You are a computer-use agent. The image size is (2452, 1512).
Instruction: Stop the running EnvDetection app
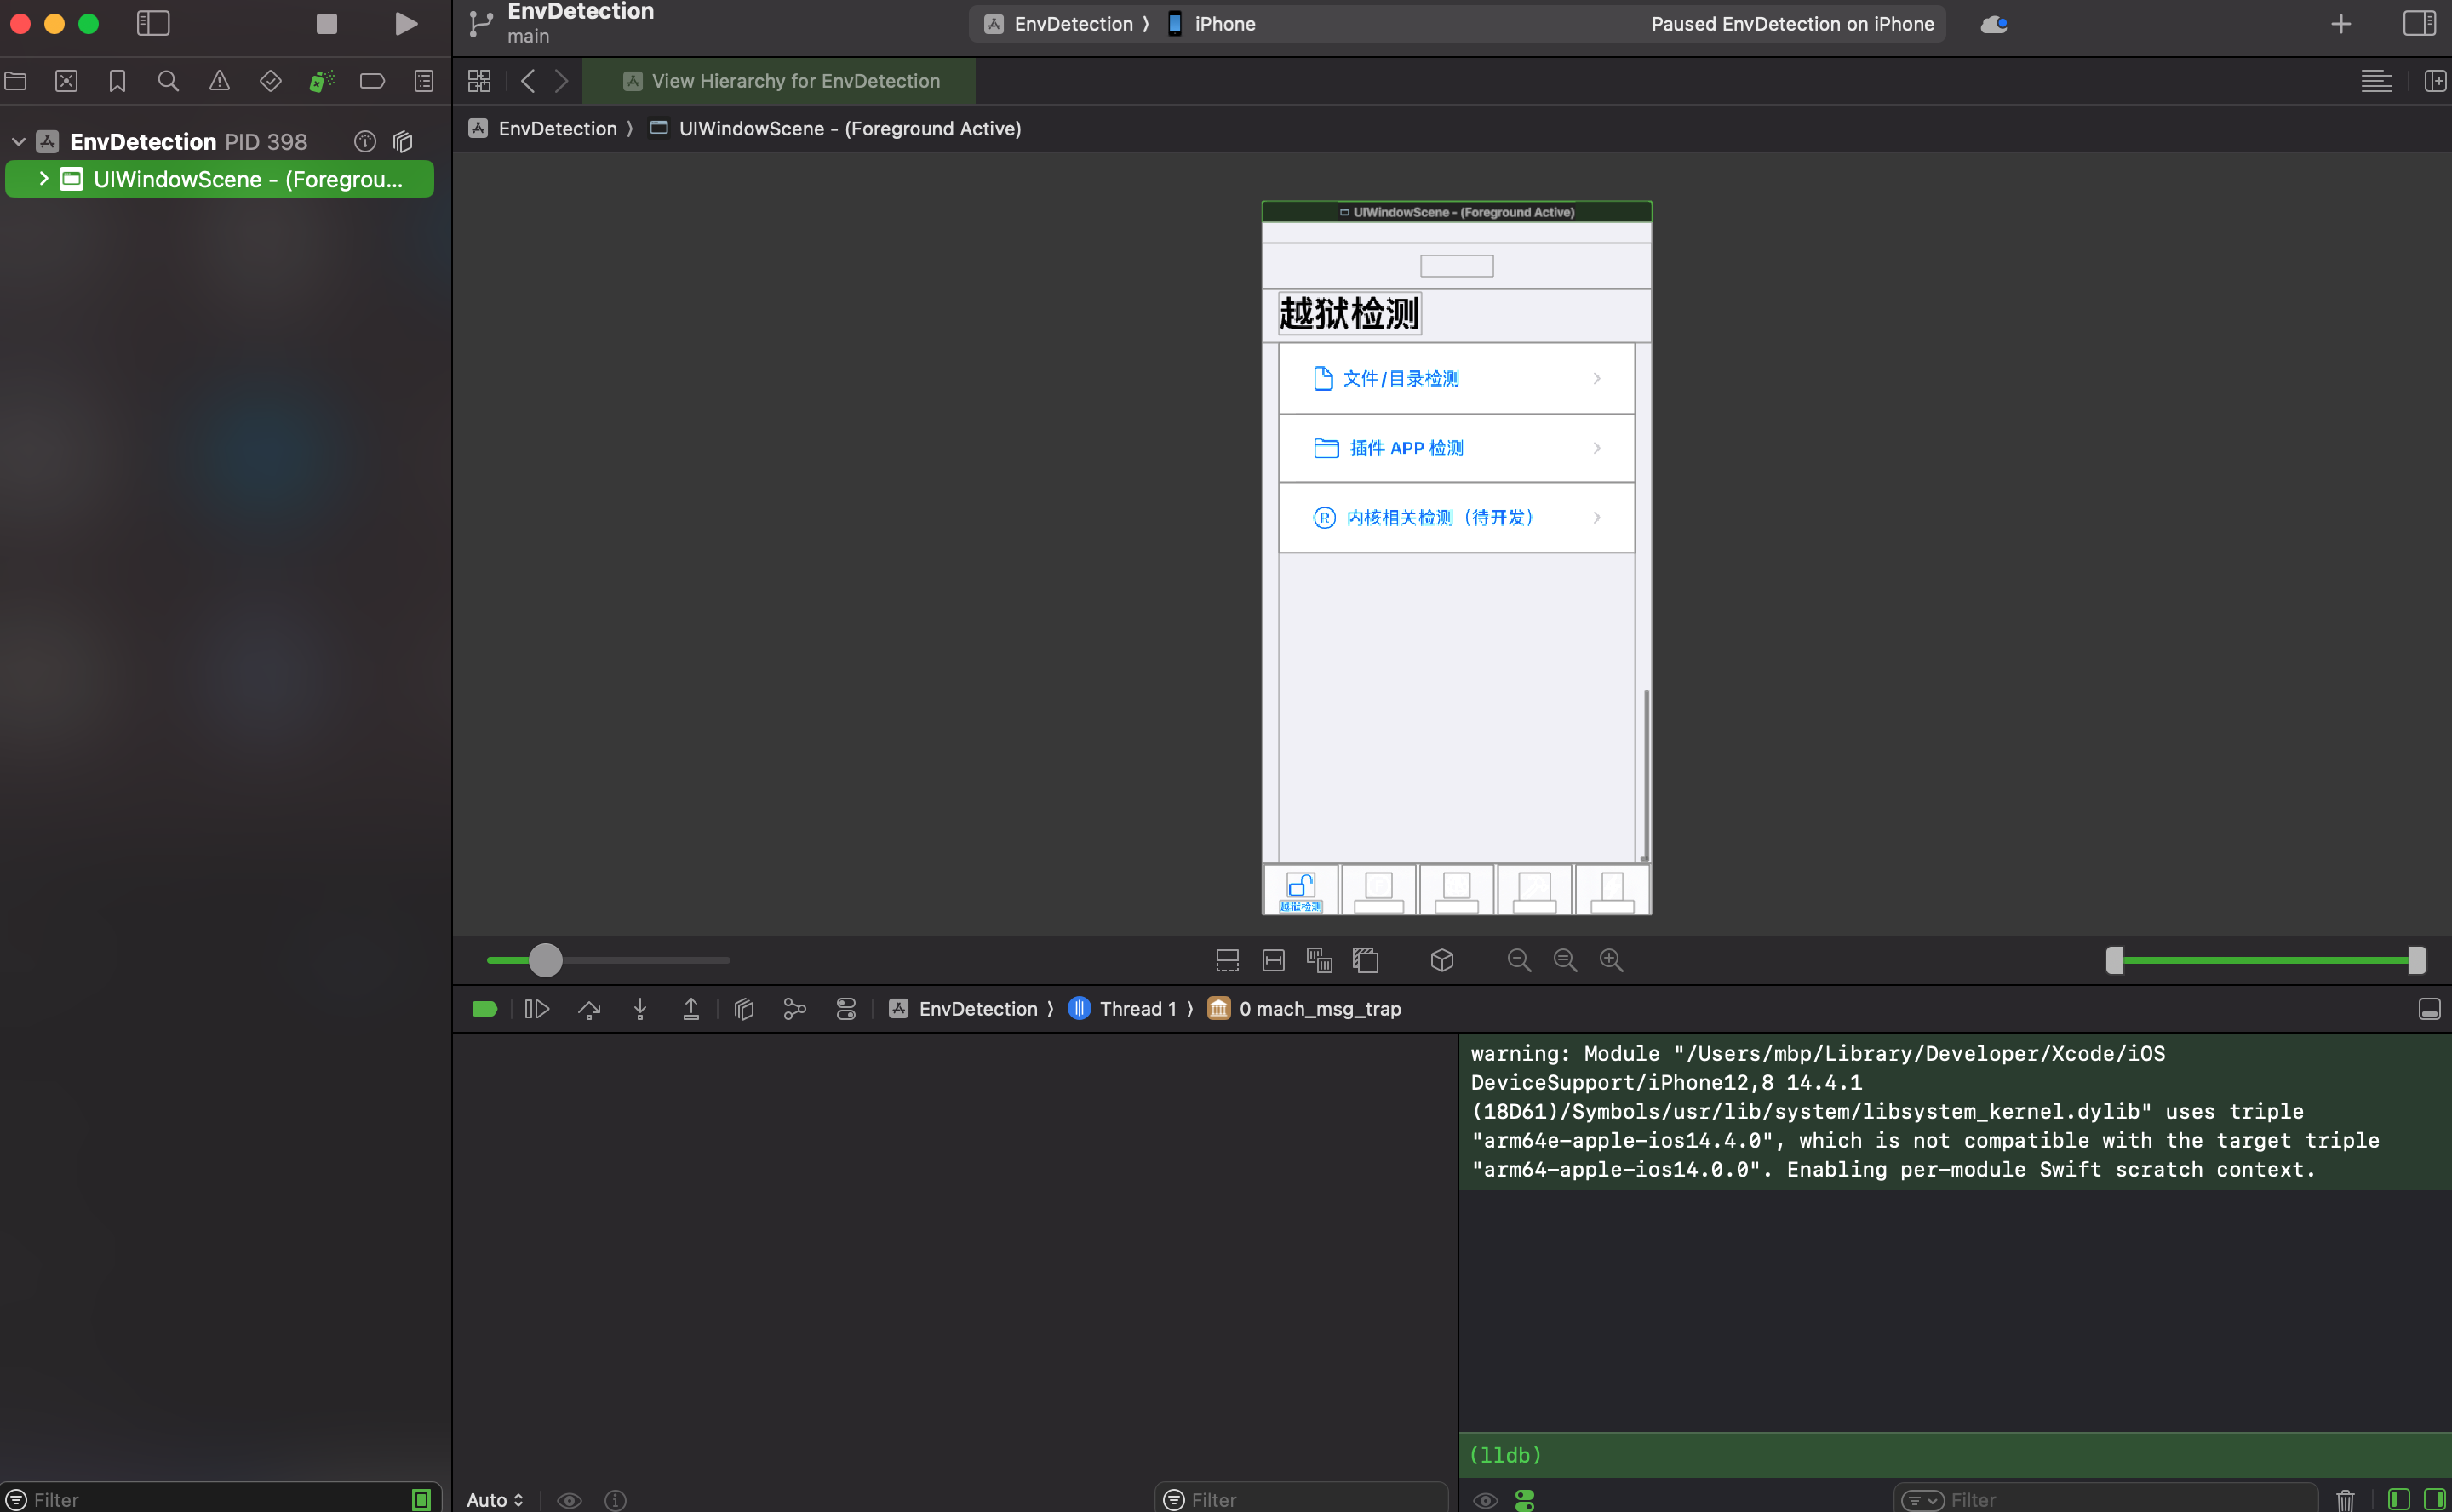coord(326,23)
